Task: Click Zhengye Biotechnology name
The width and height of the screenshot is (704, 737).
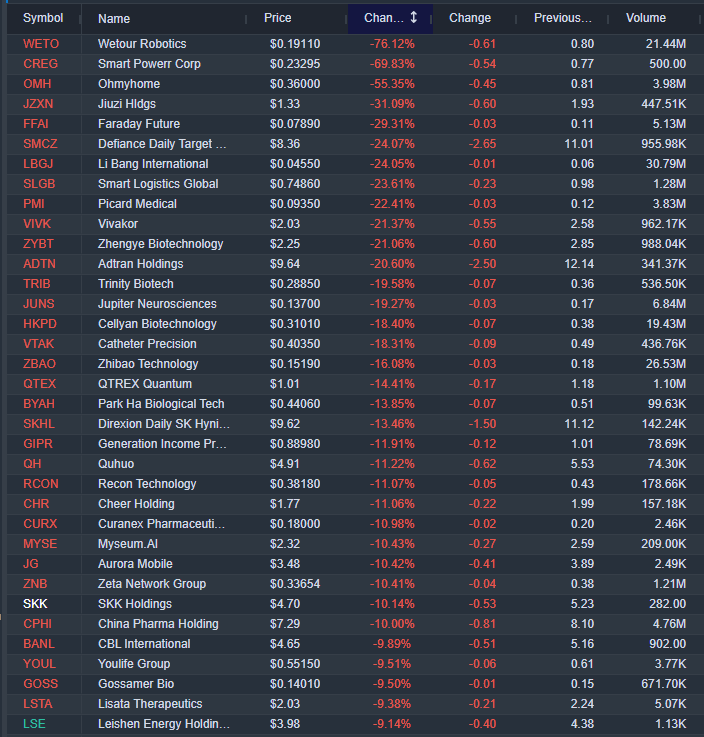Action: point(160,244)
